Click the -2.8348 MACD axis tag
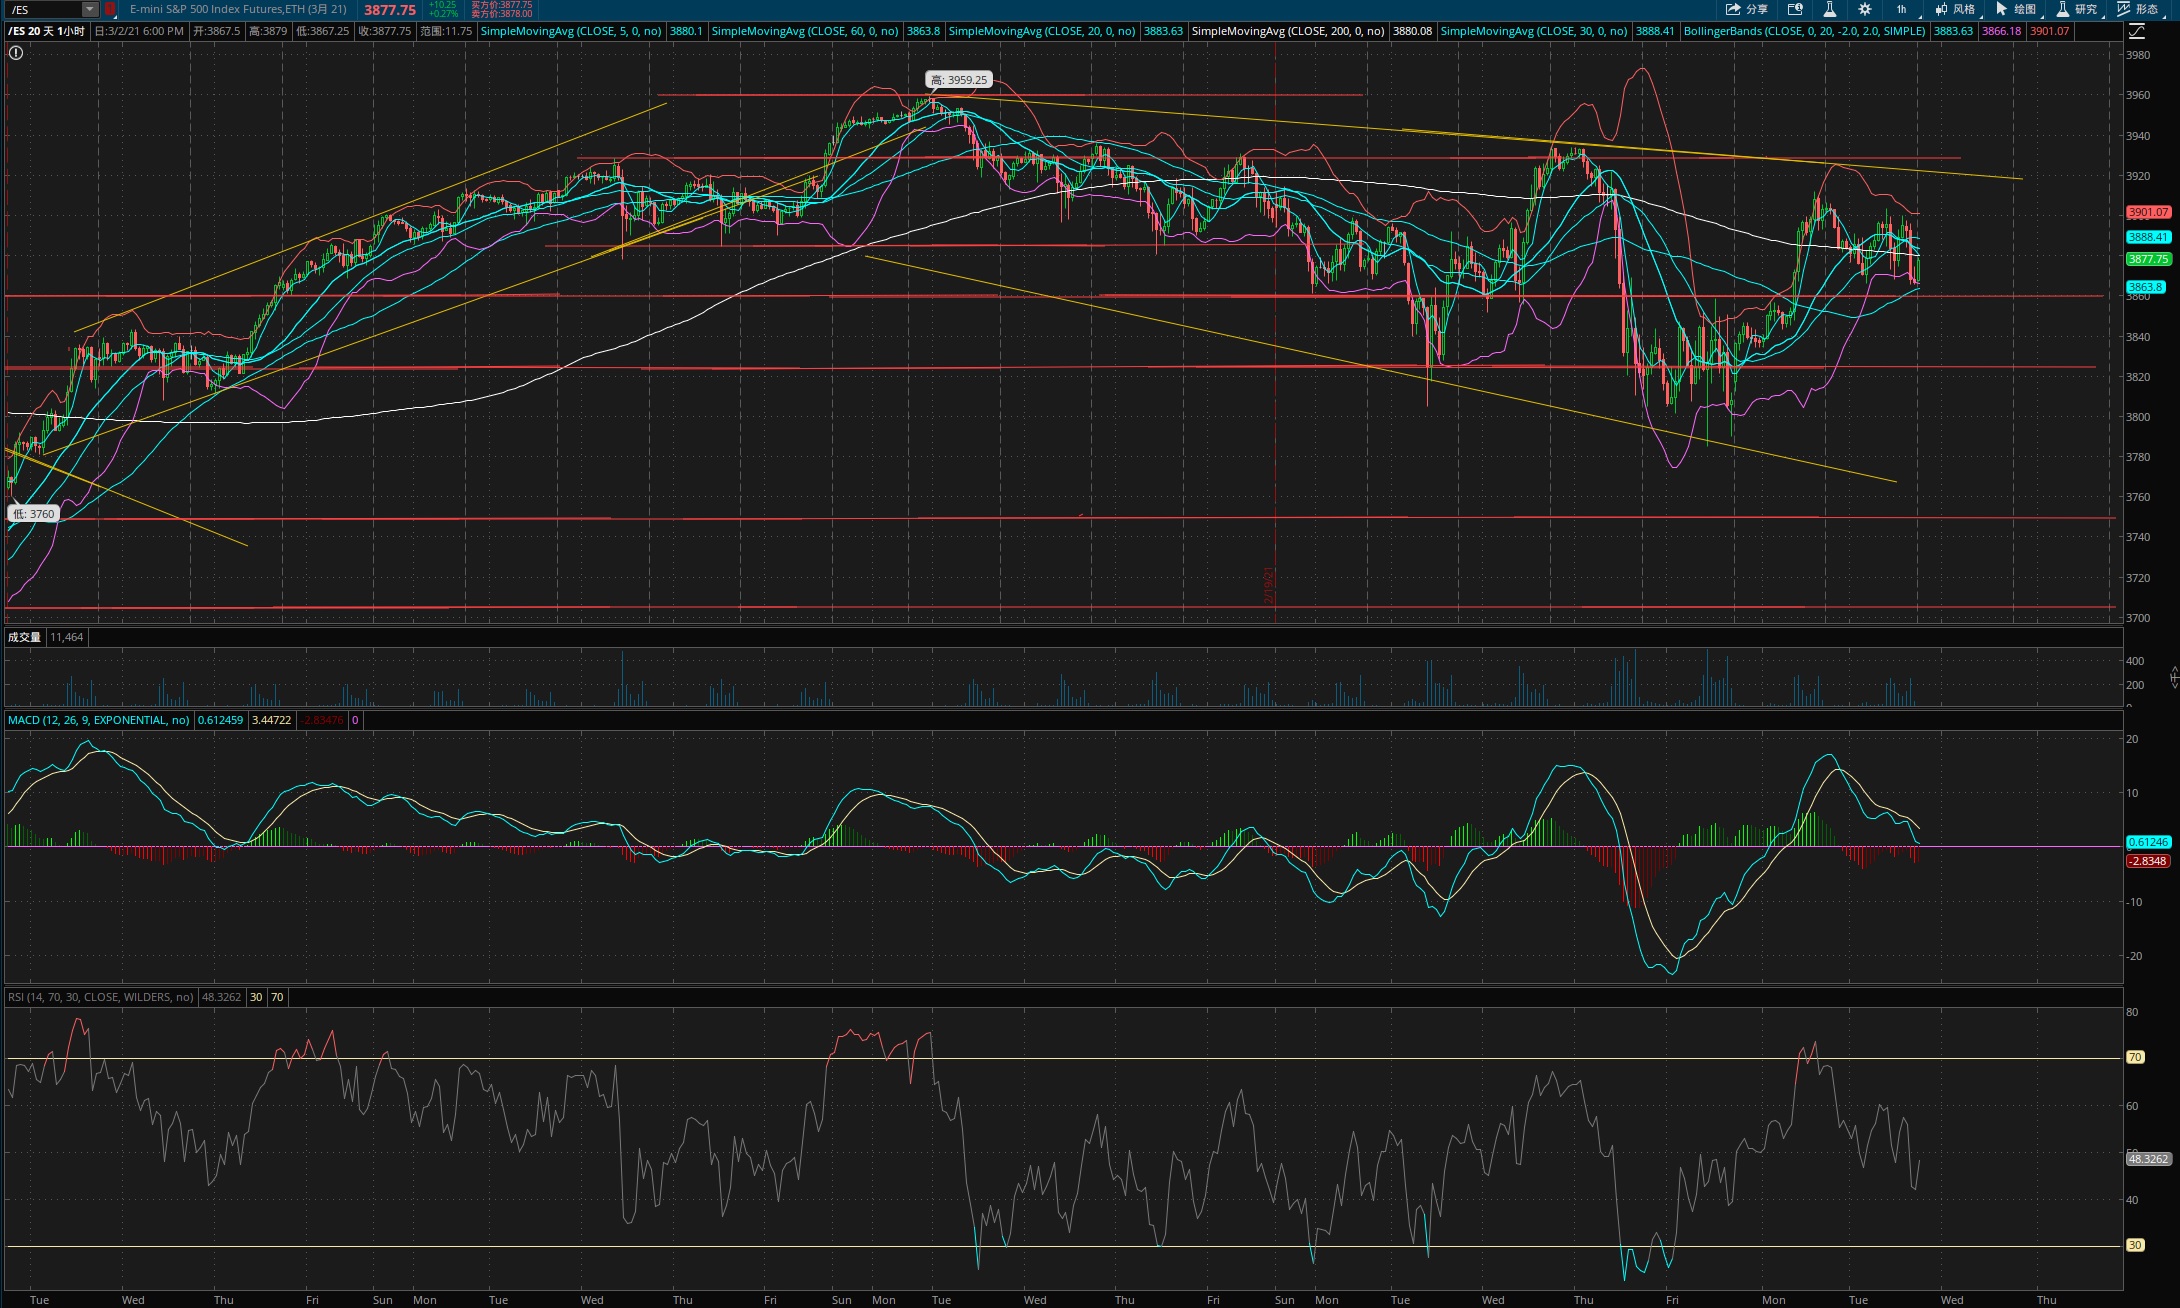 click(x=2147, y=861)
